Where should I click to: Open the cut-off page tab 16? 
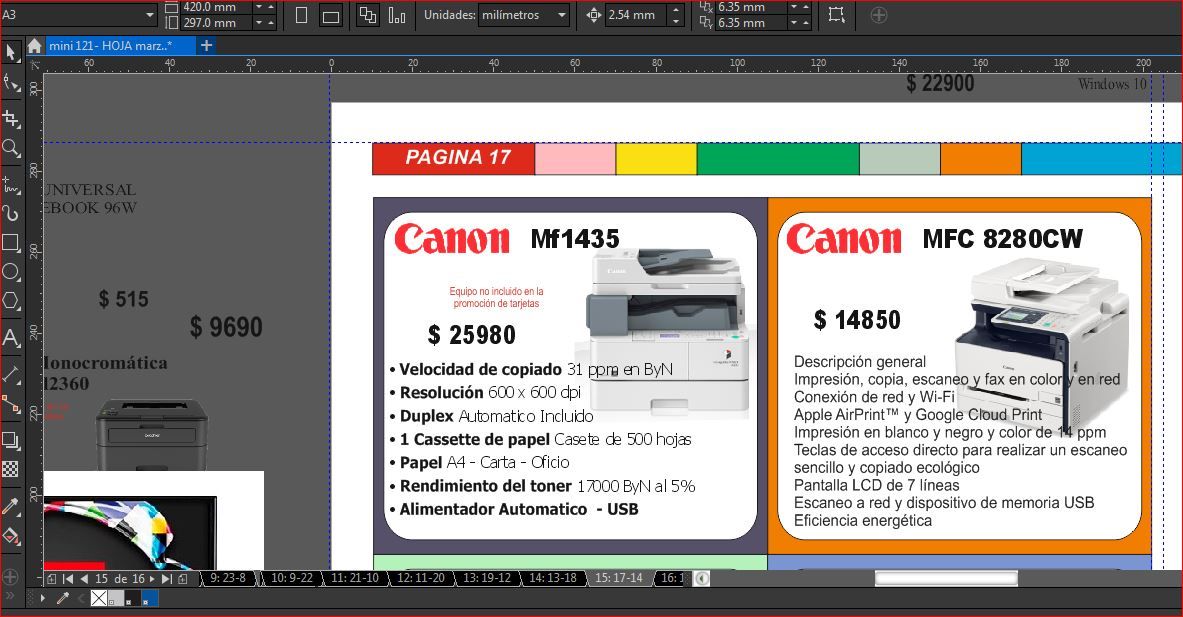[x=671, y=578]
